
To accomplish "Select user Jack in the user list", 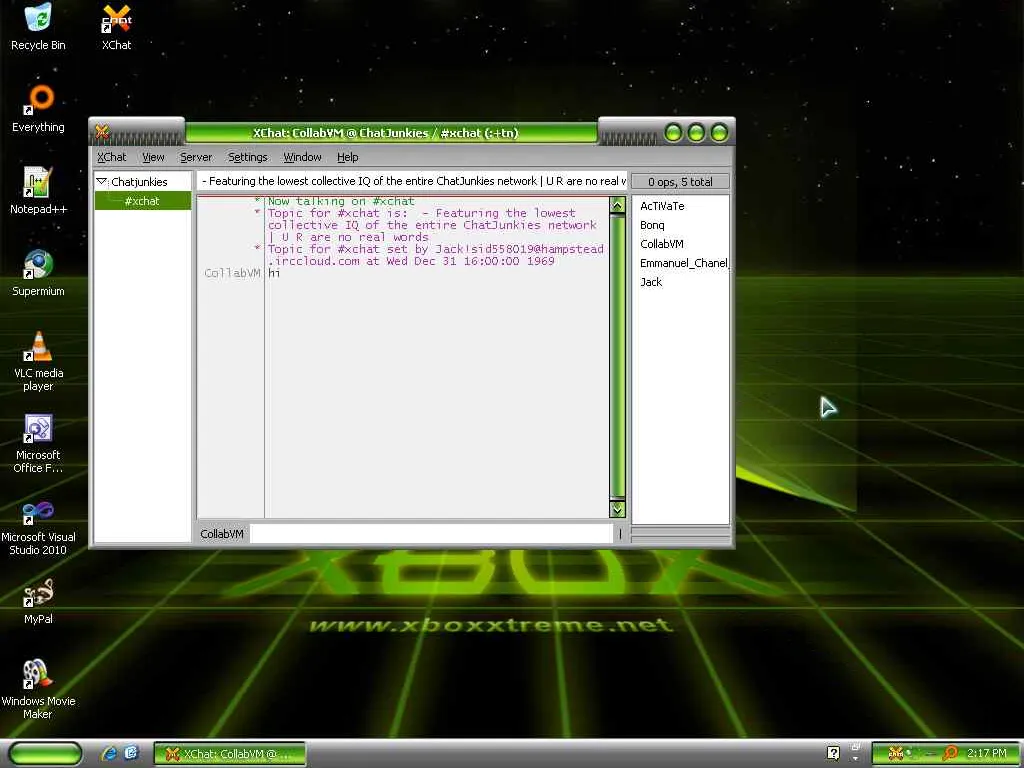I will point(651,281).
